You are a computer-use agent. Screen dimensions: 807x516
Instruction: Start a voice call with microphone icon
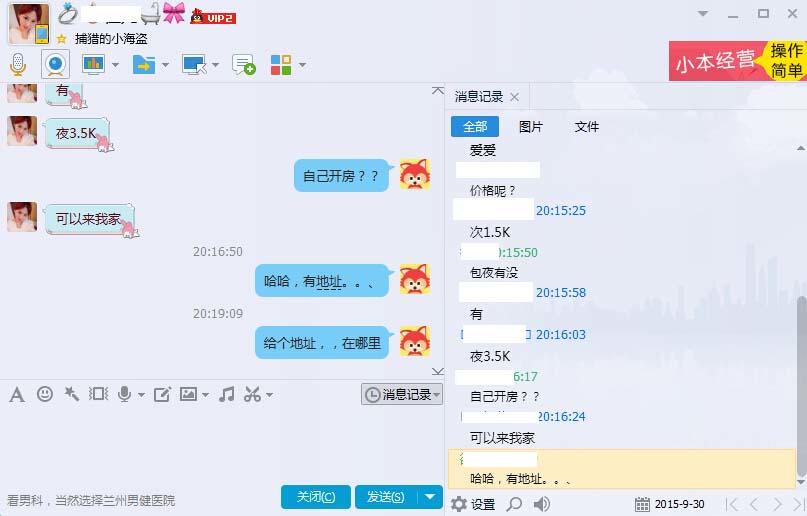coord(18,65)
